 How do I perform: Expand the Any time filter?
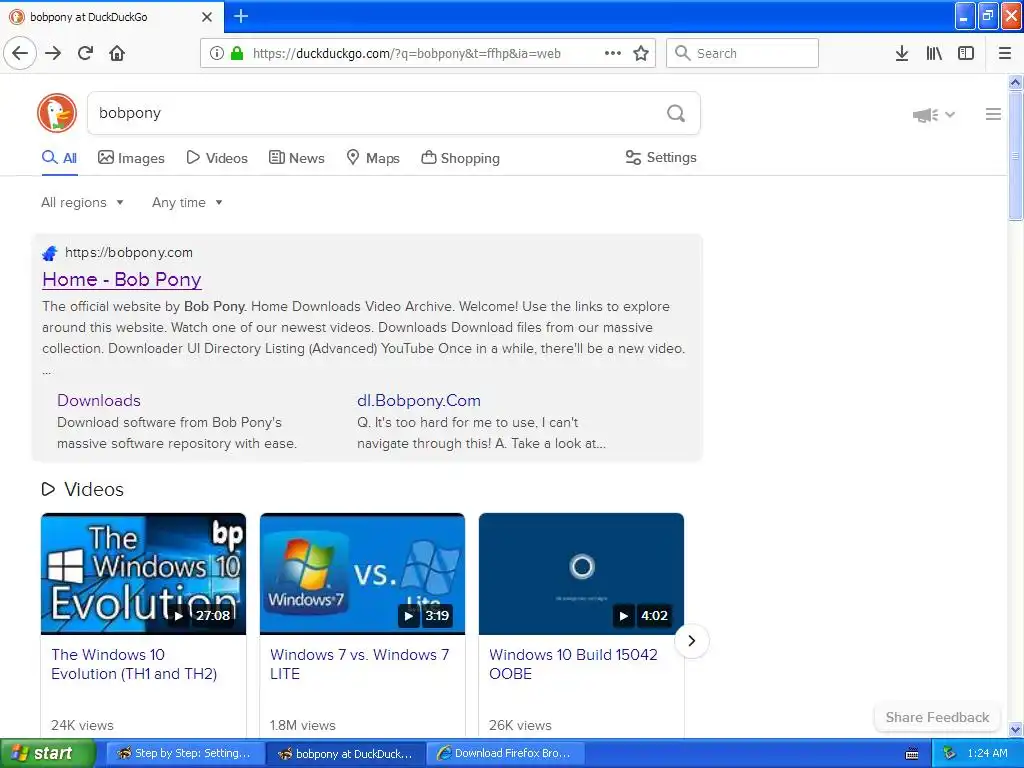(x=187, y=202)
